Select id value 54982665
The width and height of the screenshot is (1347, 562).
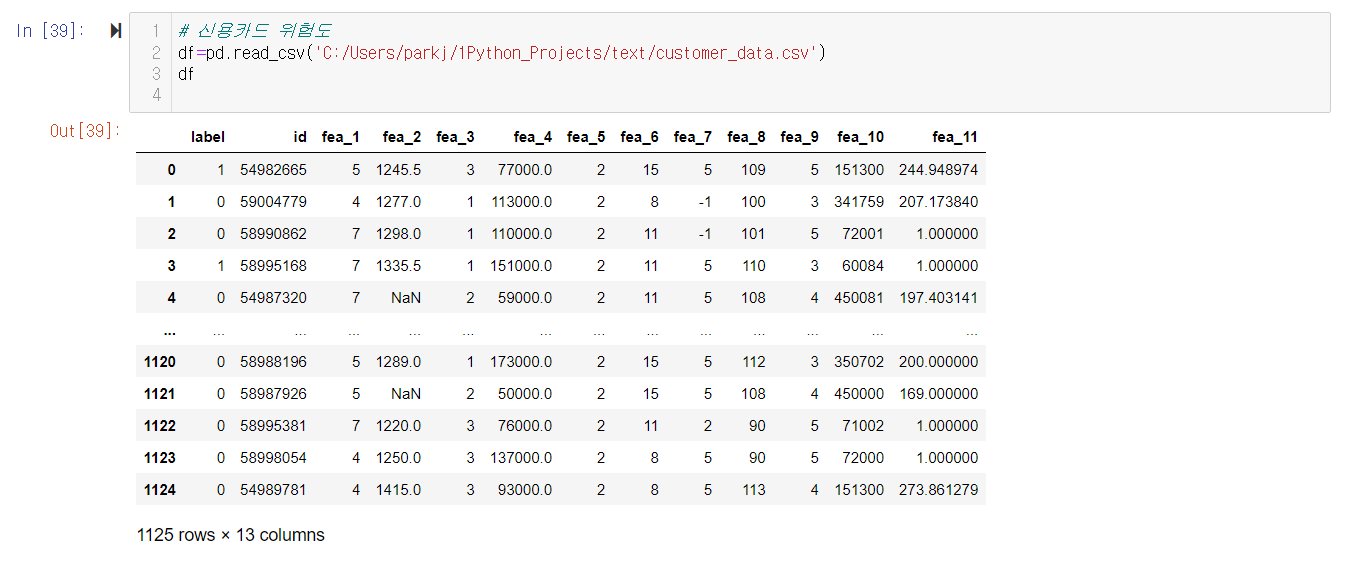pyautogui.click(x=274, y=170)
